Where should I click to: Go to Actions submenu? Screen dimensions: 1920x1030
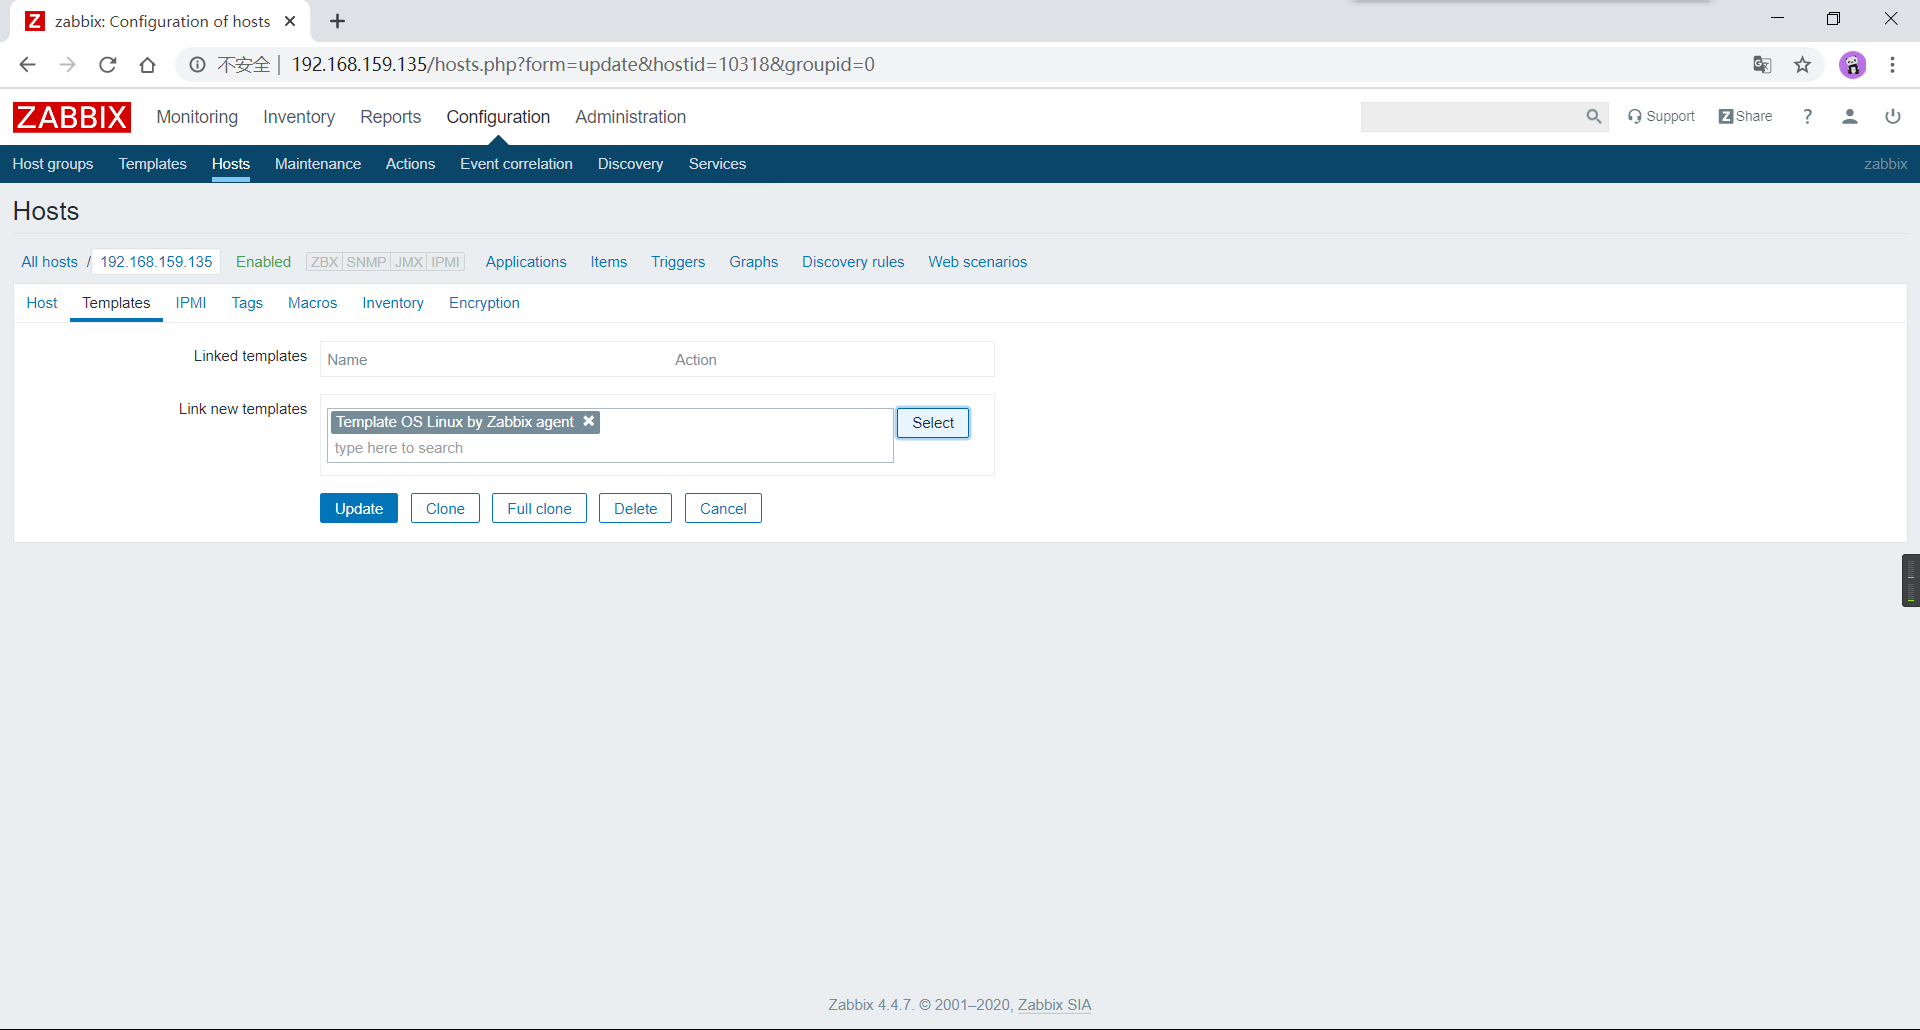pyautogui.click(x=410, y=164)
